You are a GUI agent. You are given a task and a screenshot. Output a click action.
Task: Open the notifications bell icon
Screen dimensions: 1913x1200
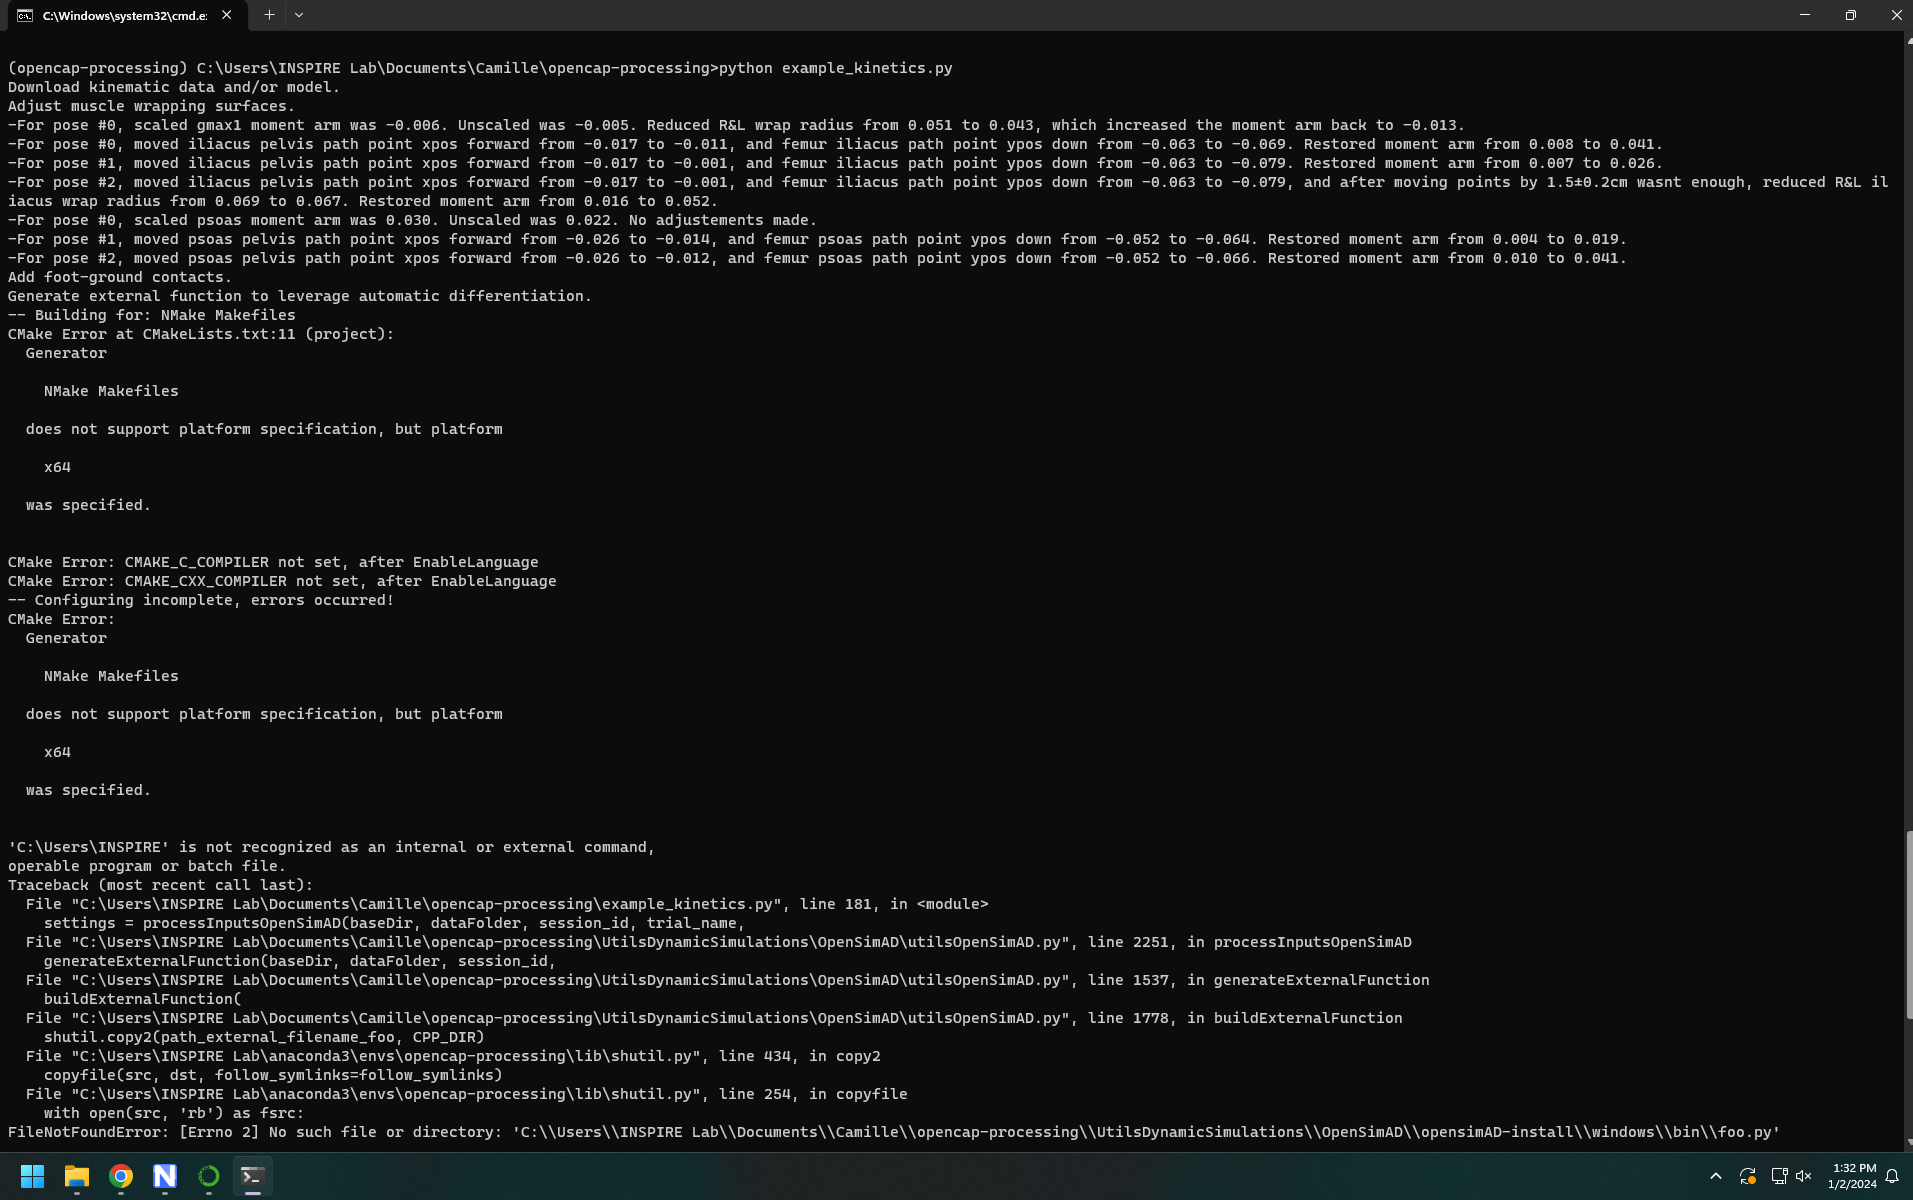1892,1176
